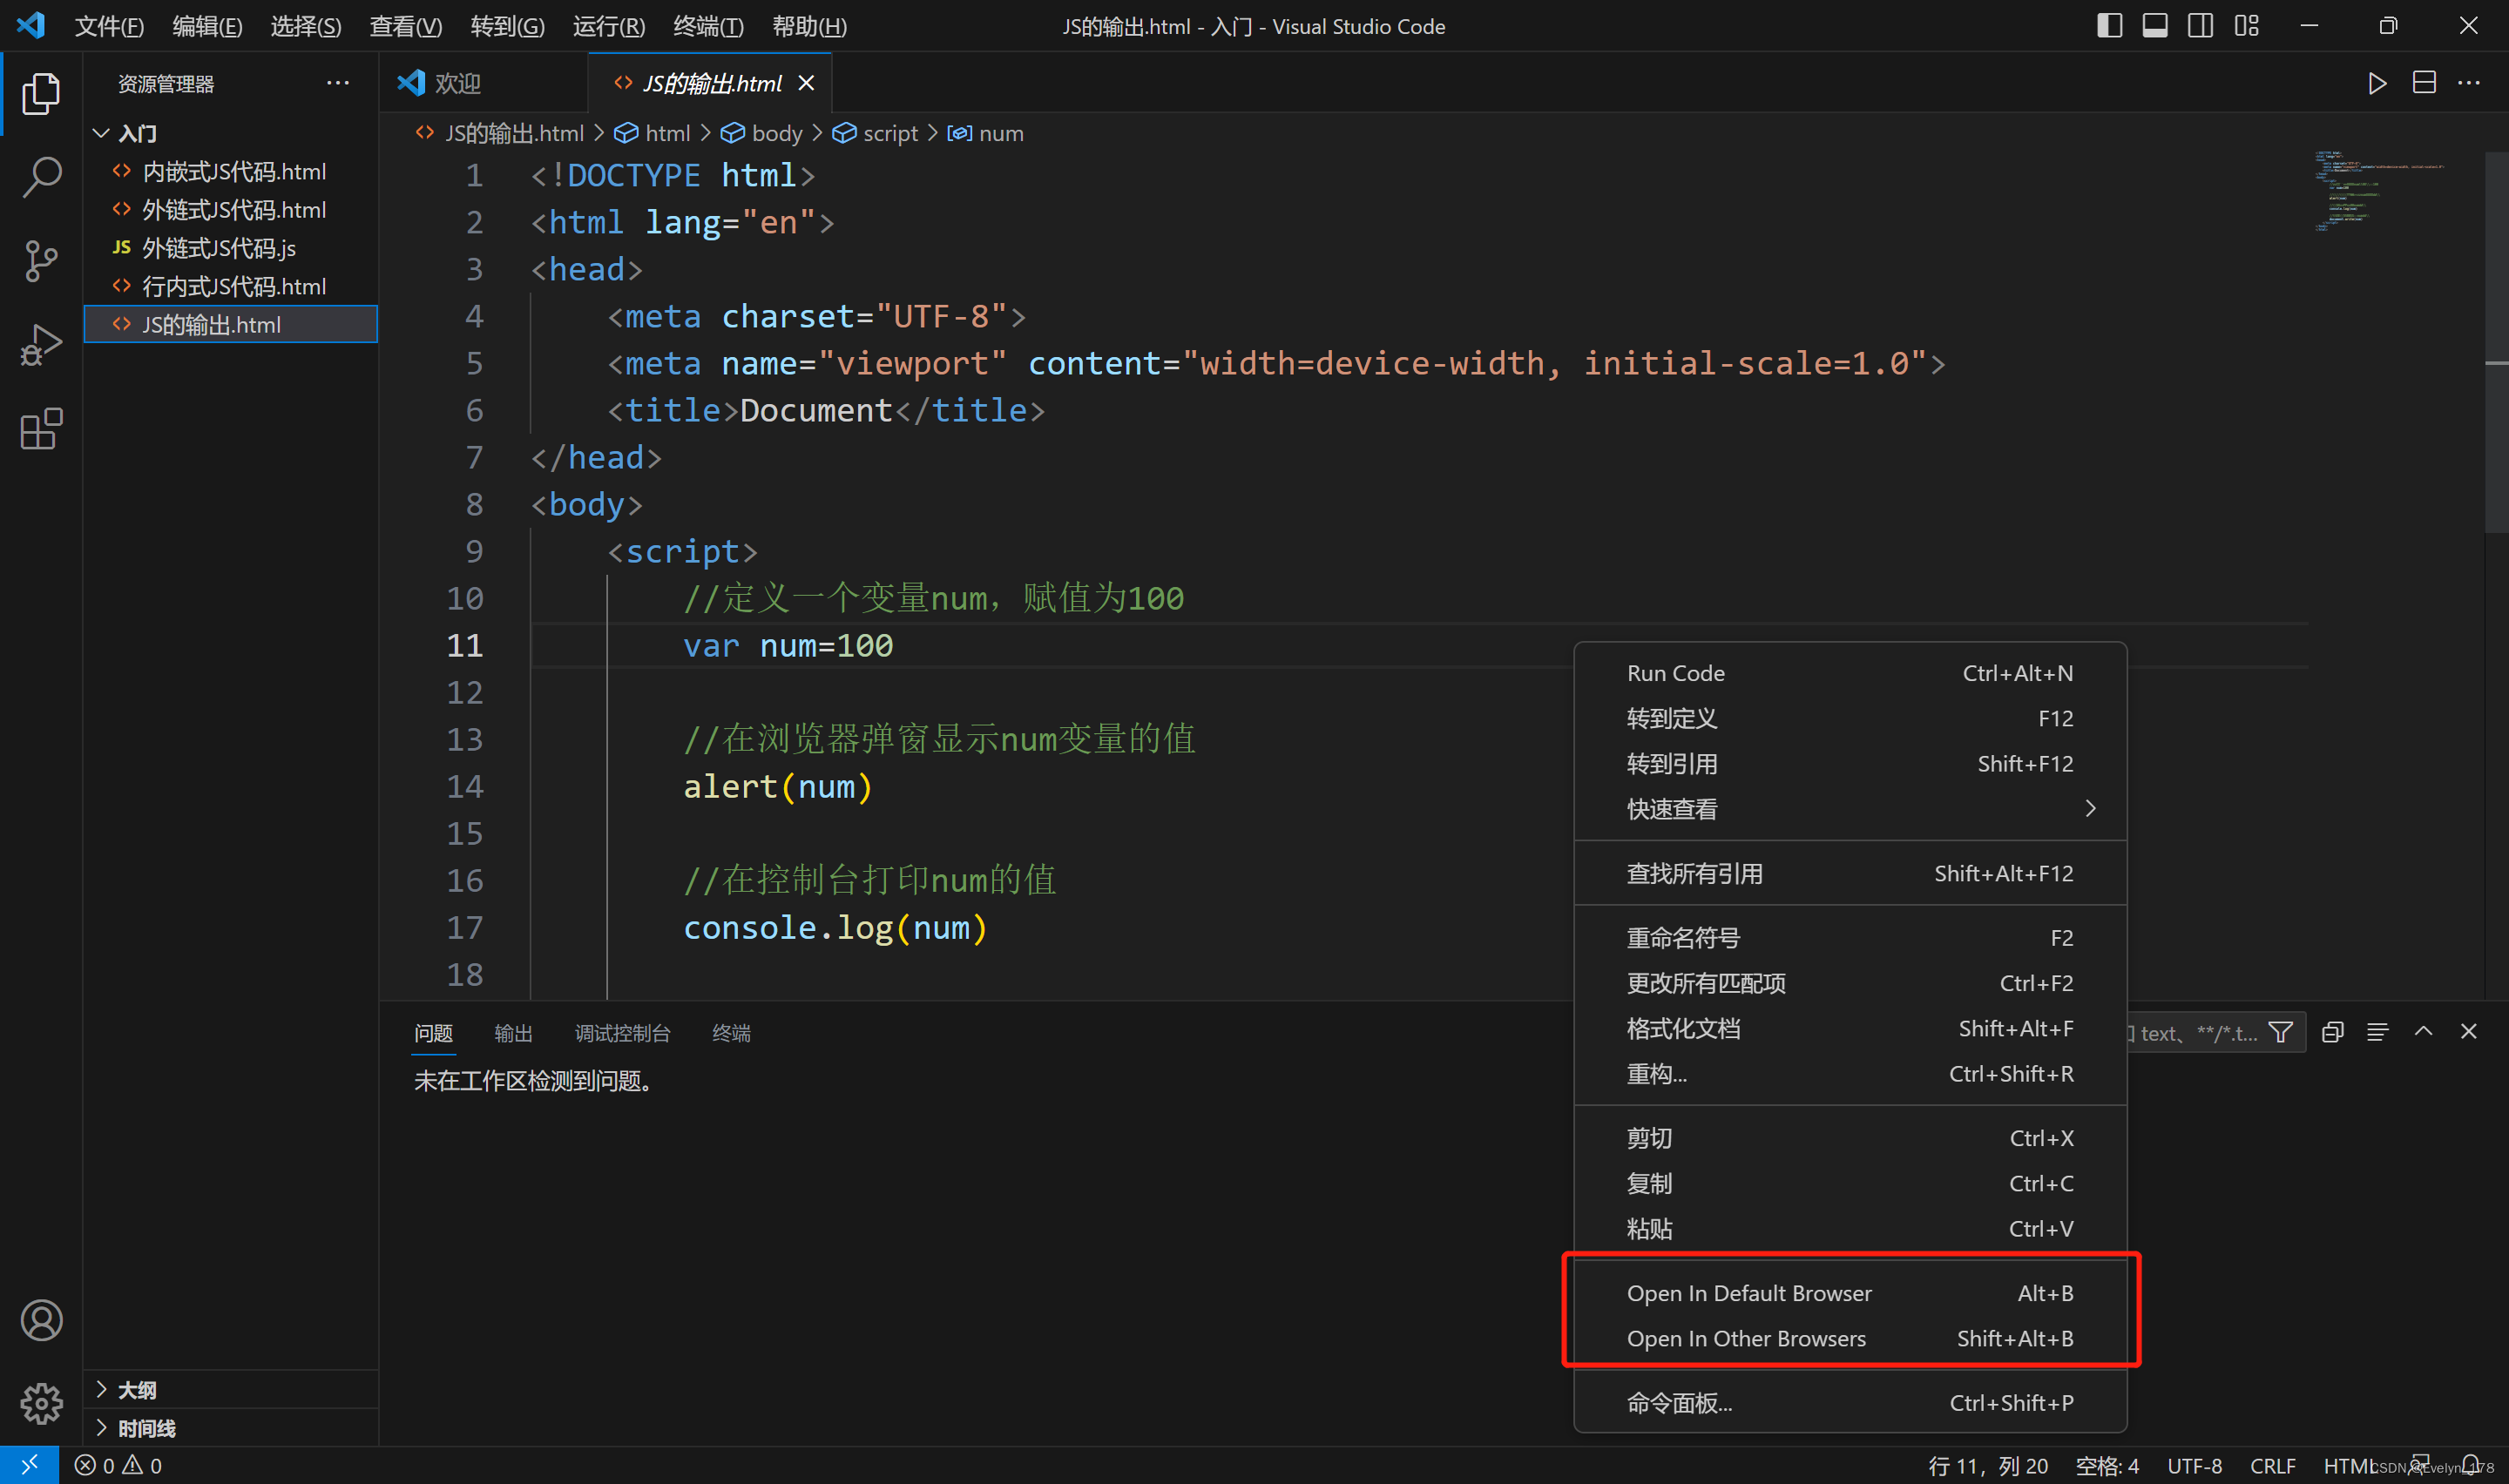Open the Explorer more actions ellipsis
The width and height of the screenshot is (2509, 1484).
(338, 83)
